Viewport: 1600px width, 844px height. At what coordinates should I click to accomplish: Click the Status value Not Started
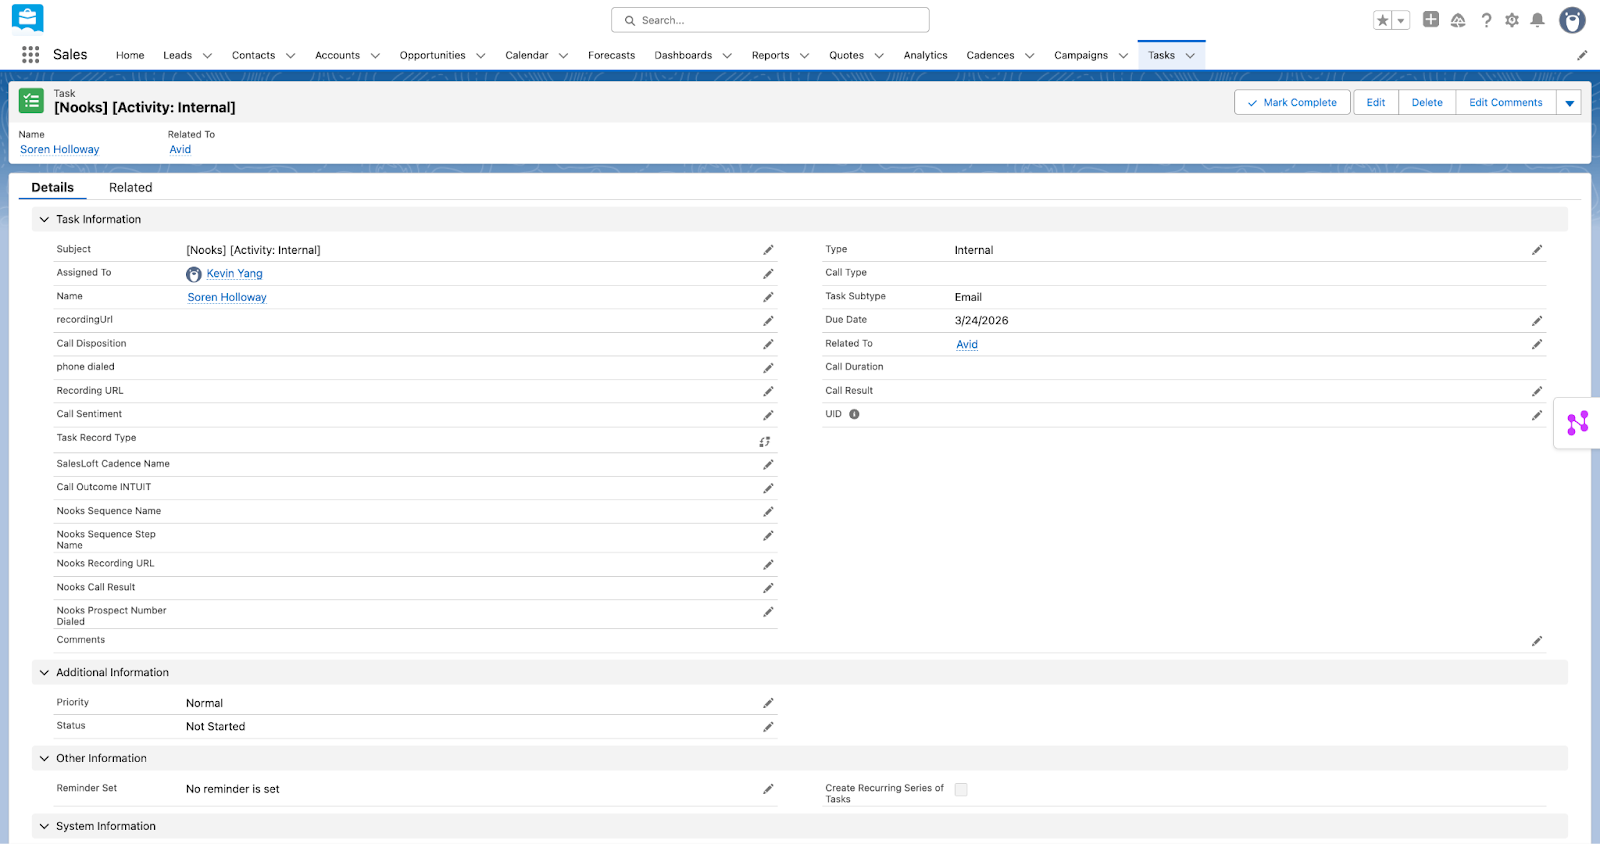(x=215, y=727)
